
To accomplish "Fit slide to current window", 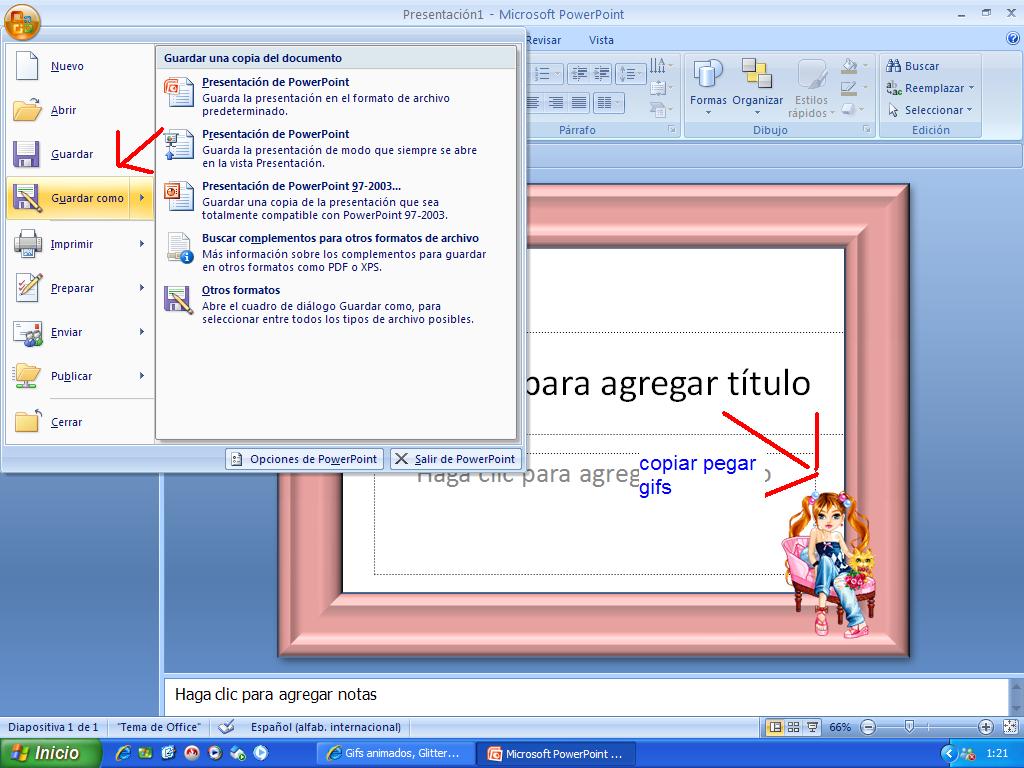I will point(1010,727).
